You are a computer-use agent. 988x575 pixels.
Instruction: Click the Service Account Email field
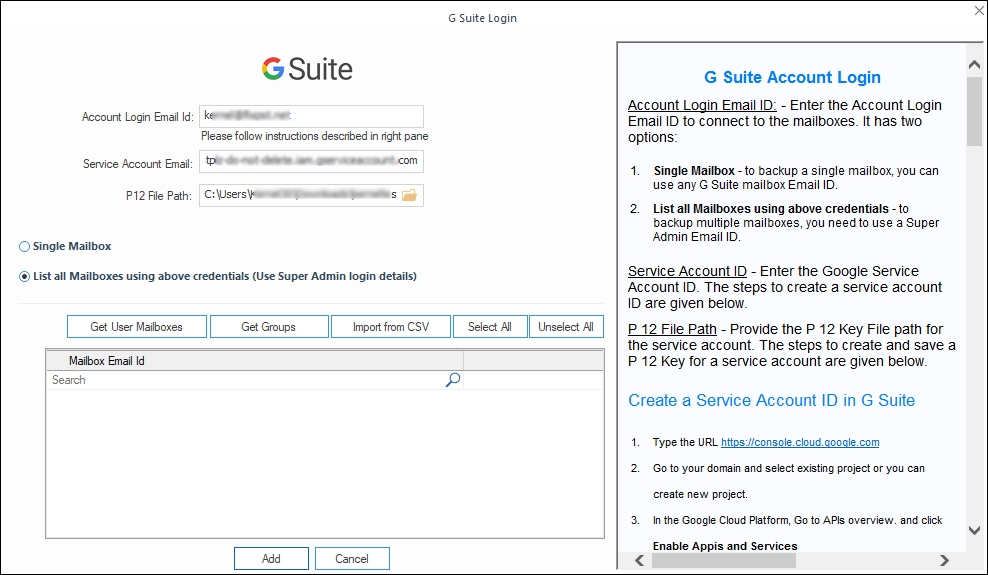point(311,161)
